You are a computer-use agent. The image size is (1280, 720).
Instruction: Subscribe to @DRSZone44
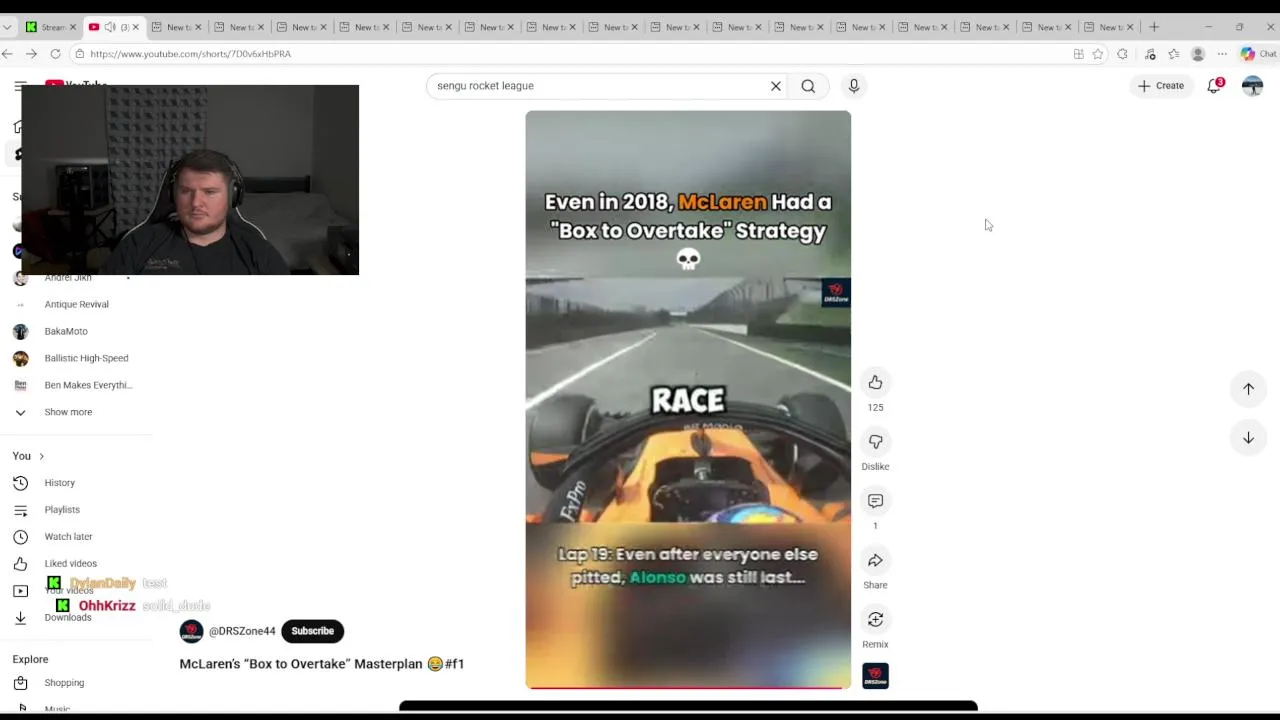[x=313, y=631]
